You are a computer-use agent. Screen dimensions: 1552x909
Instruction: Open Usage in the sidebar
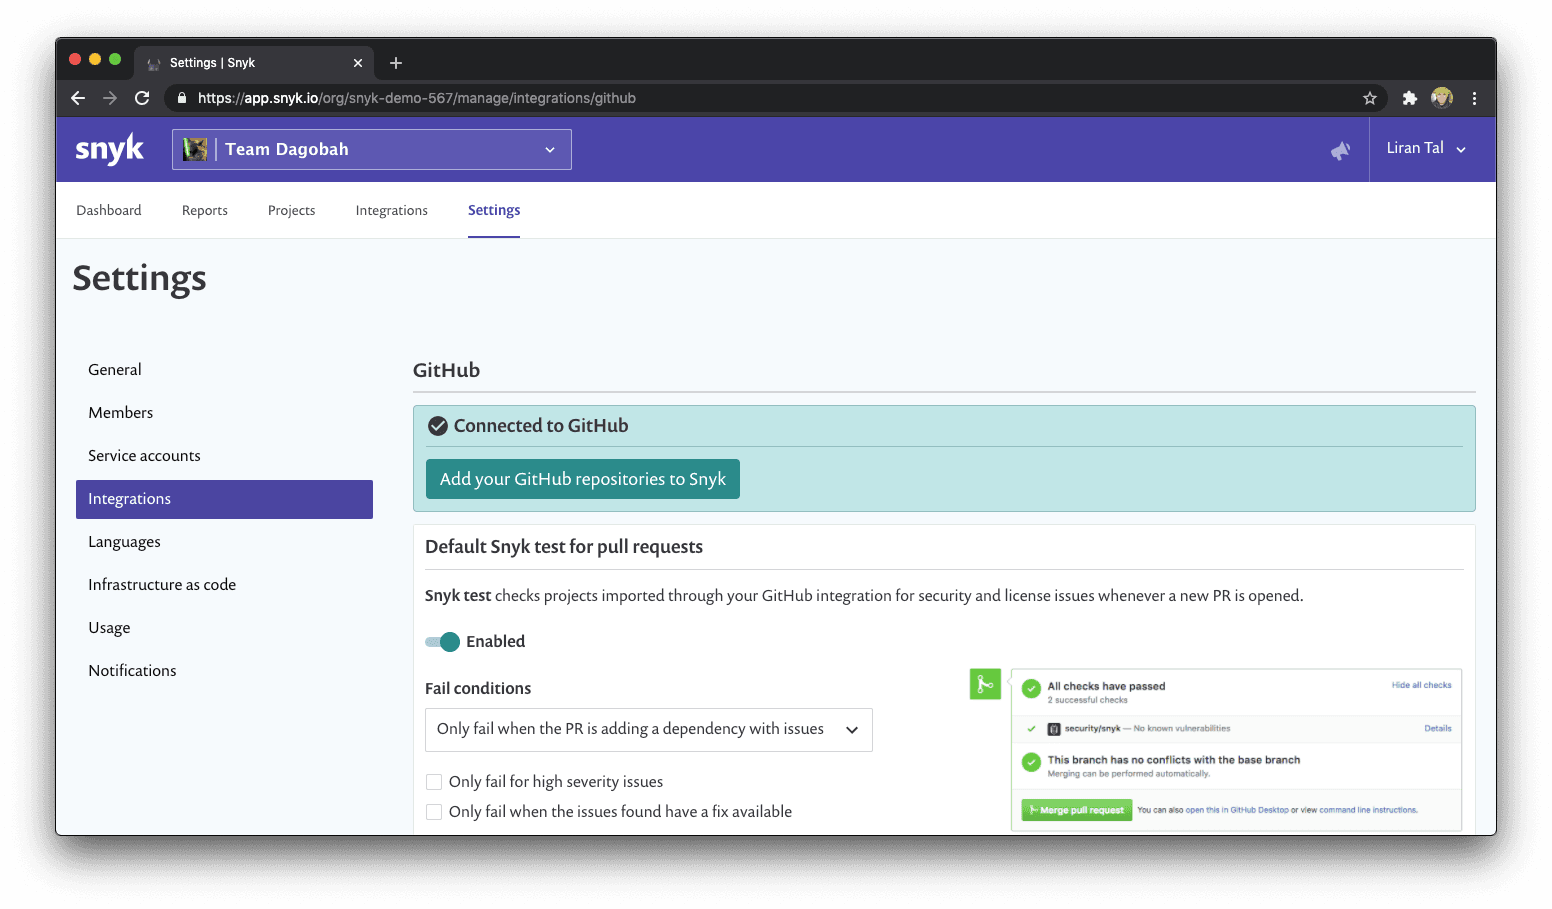tap(109, 628)
